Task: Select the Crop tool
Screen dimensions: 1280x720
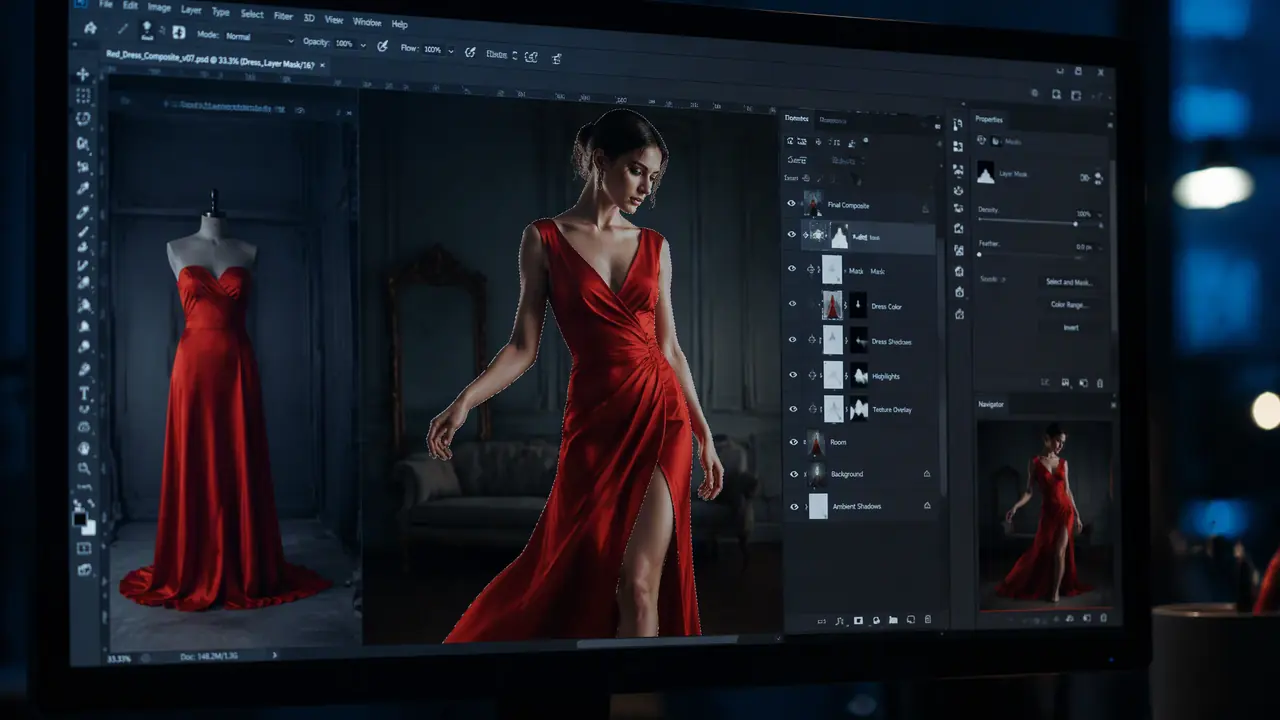Action: [83, 166]
